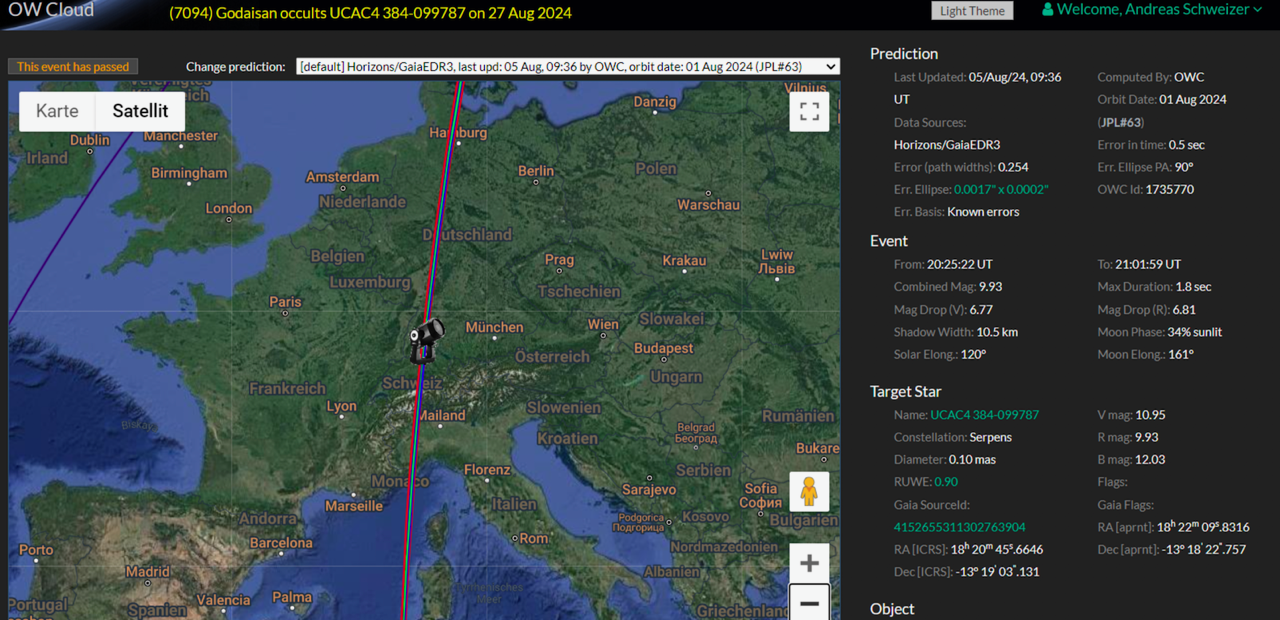Open Gaia SourceId 4152655311302763904 link
1280x620 pixels.
tap(960, 527)
